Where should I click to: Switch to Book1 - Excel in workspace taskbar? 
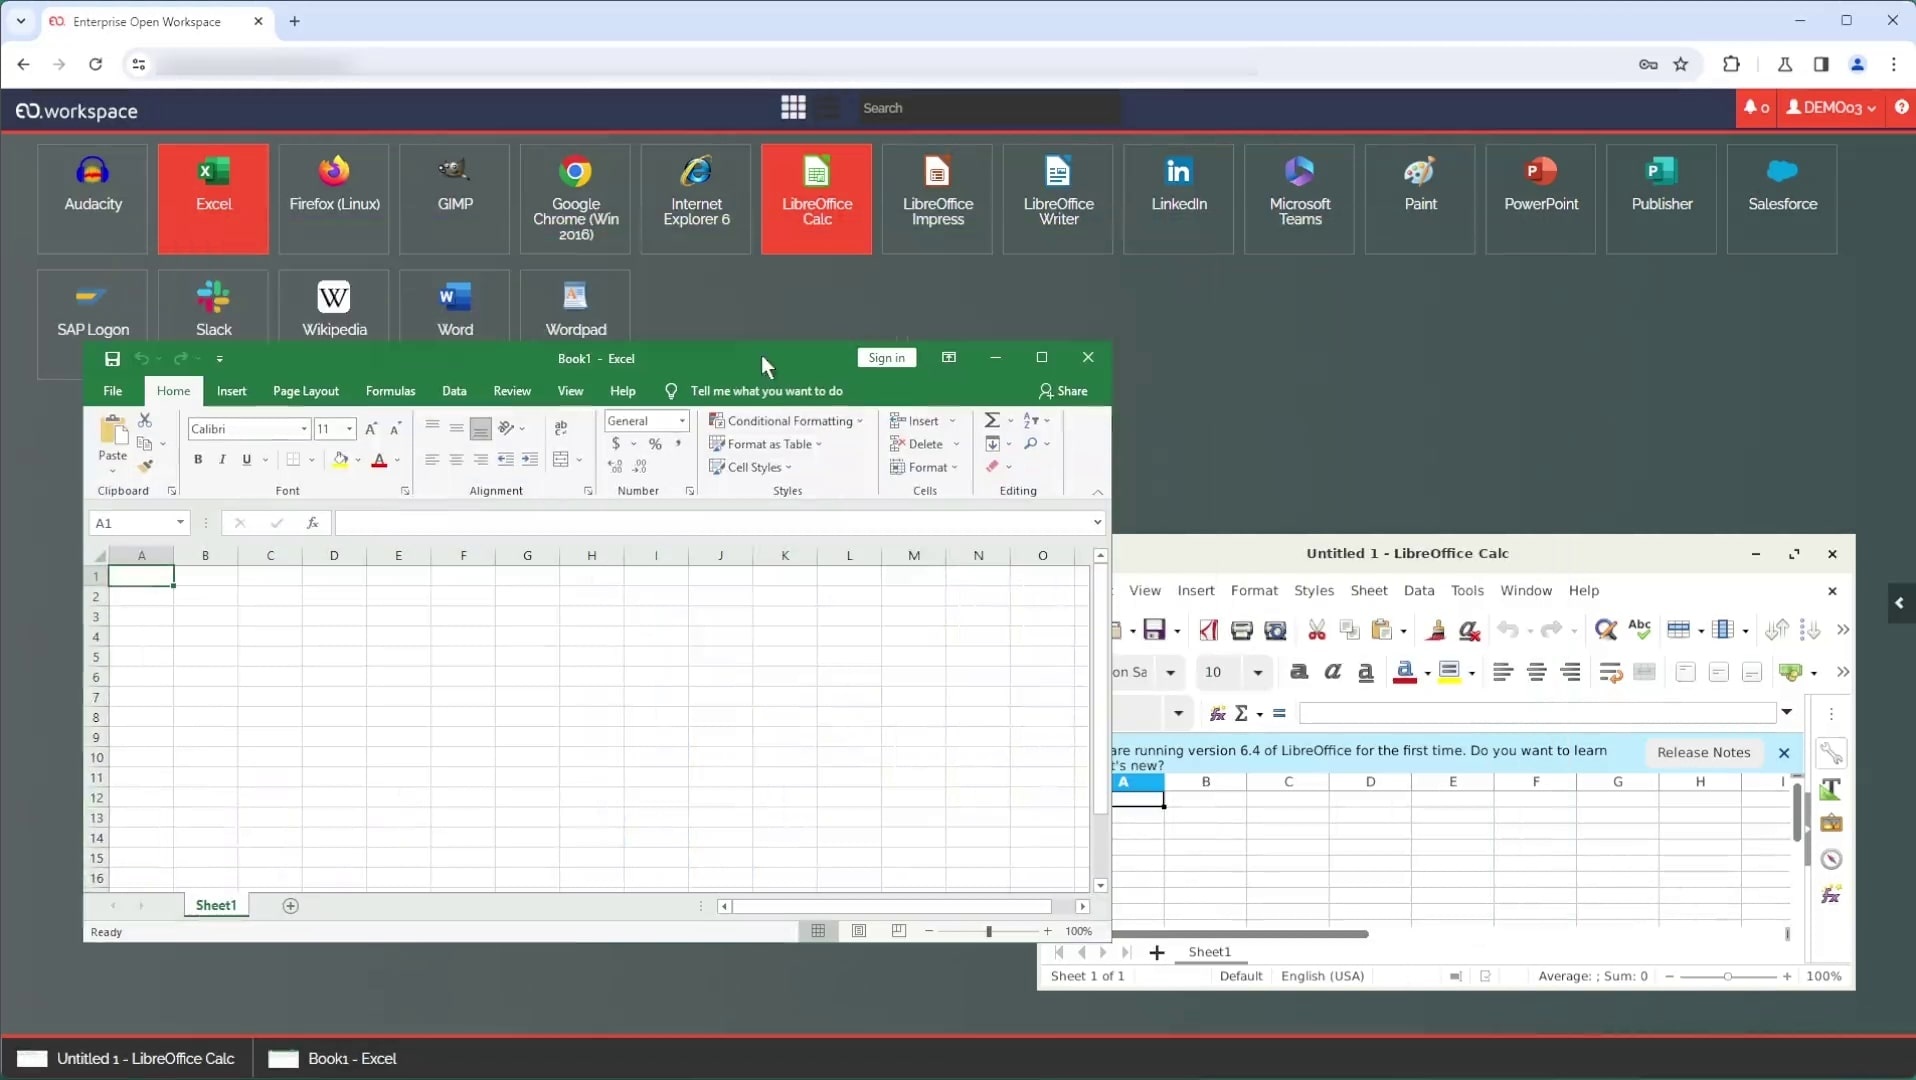pyautogui.click(x=333, y=1058)
